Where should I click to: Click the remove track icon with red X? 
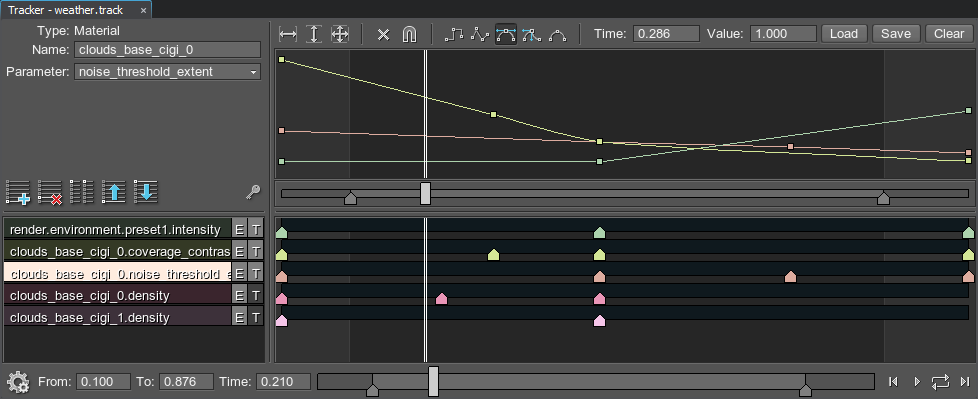[50, 191]
